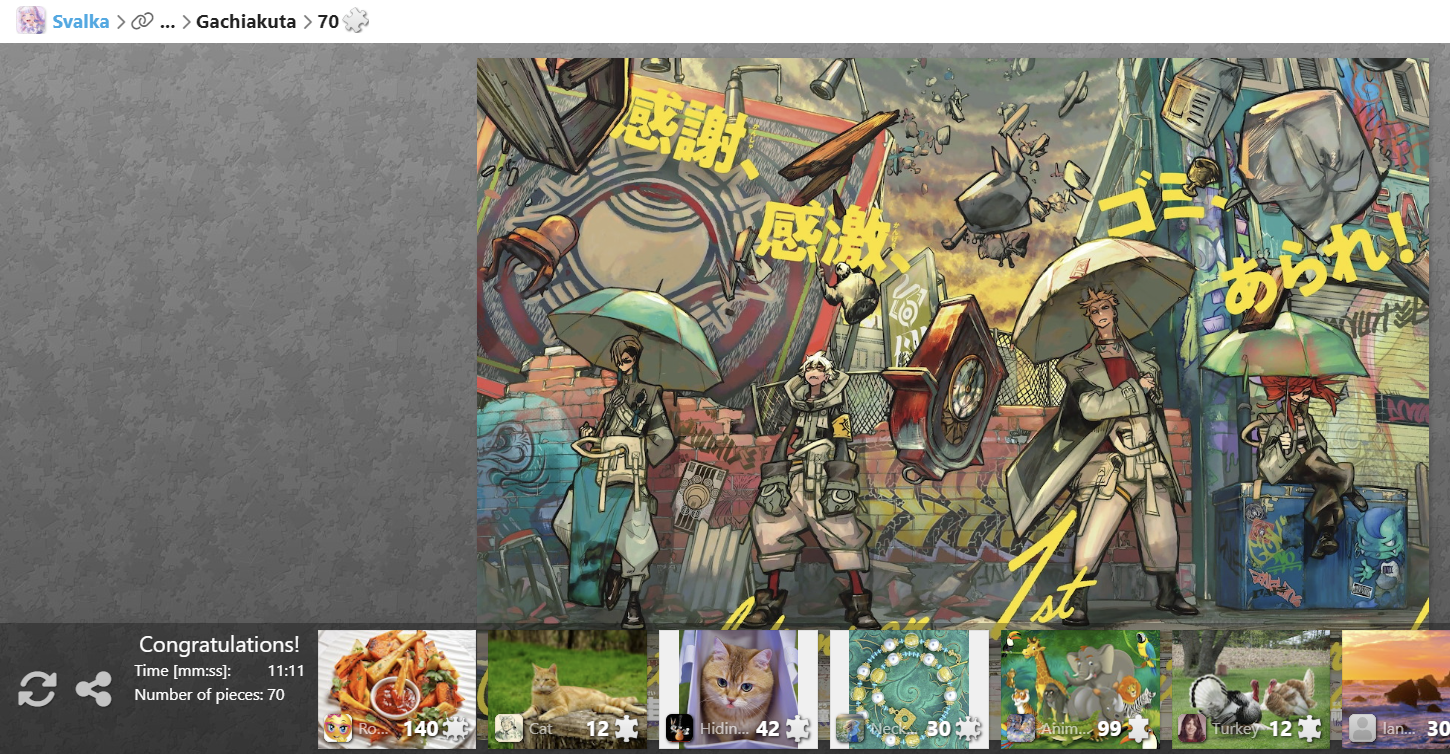Click the Gachiakuta breadcrumb title
Viewport: 1450px width, 754px height.
pyautogui.click(x=246, y=21)
